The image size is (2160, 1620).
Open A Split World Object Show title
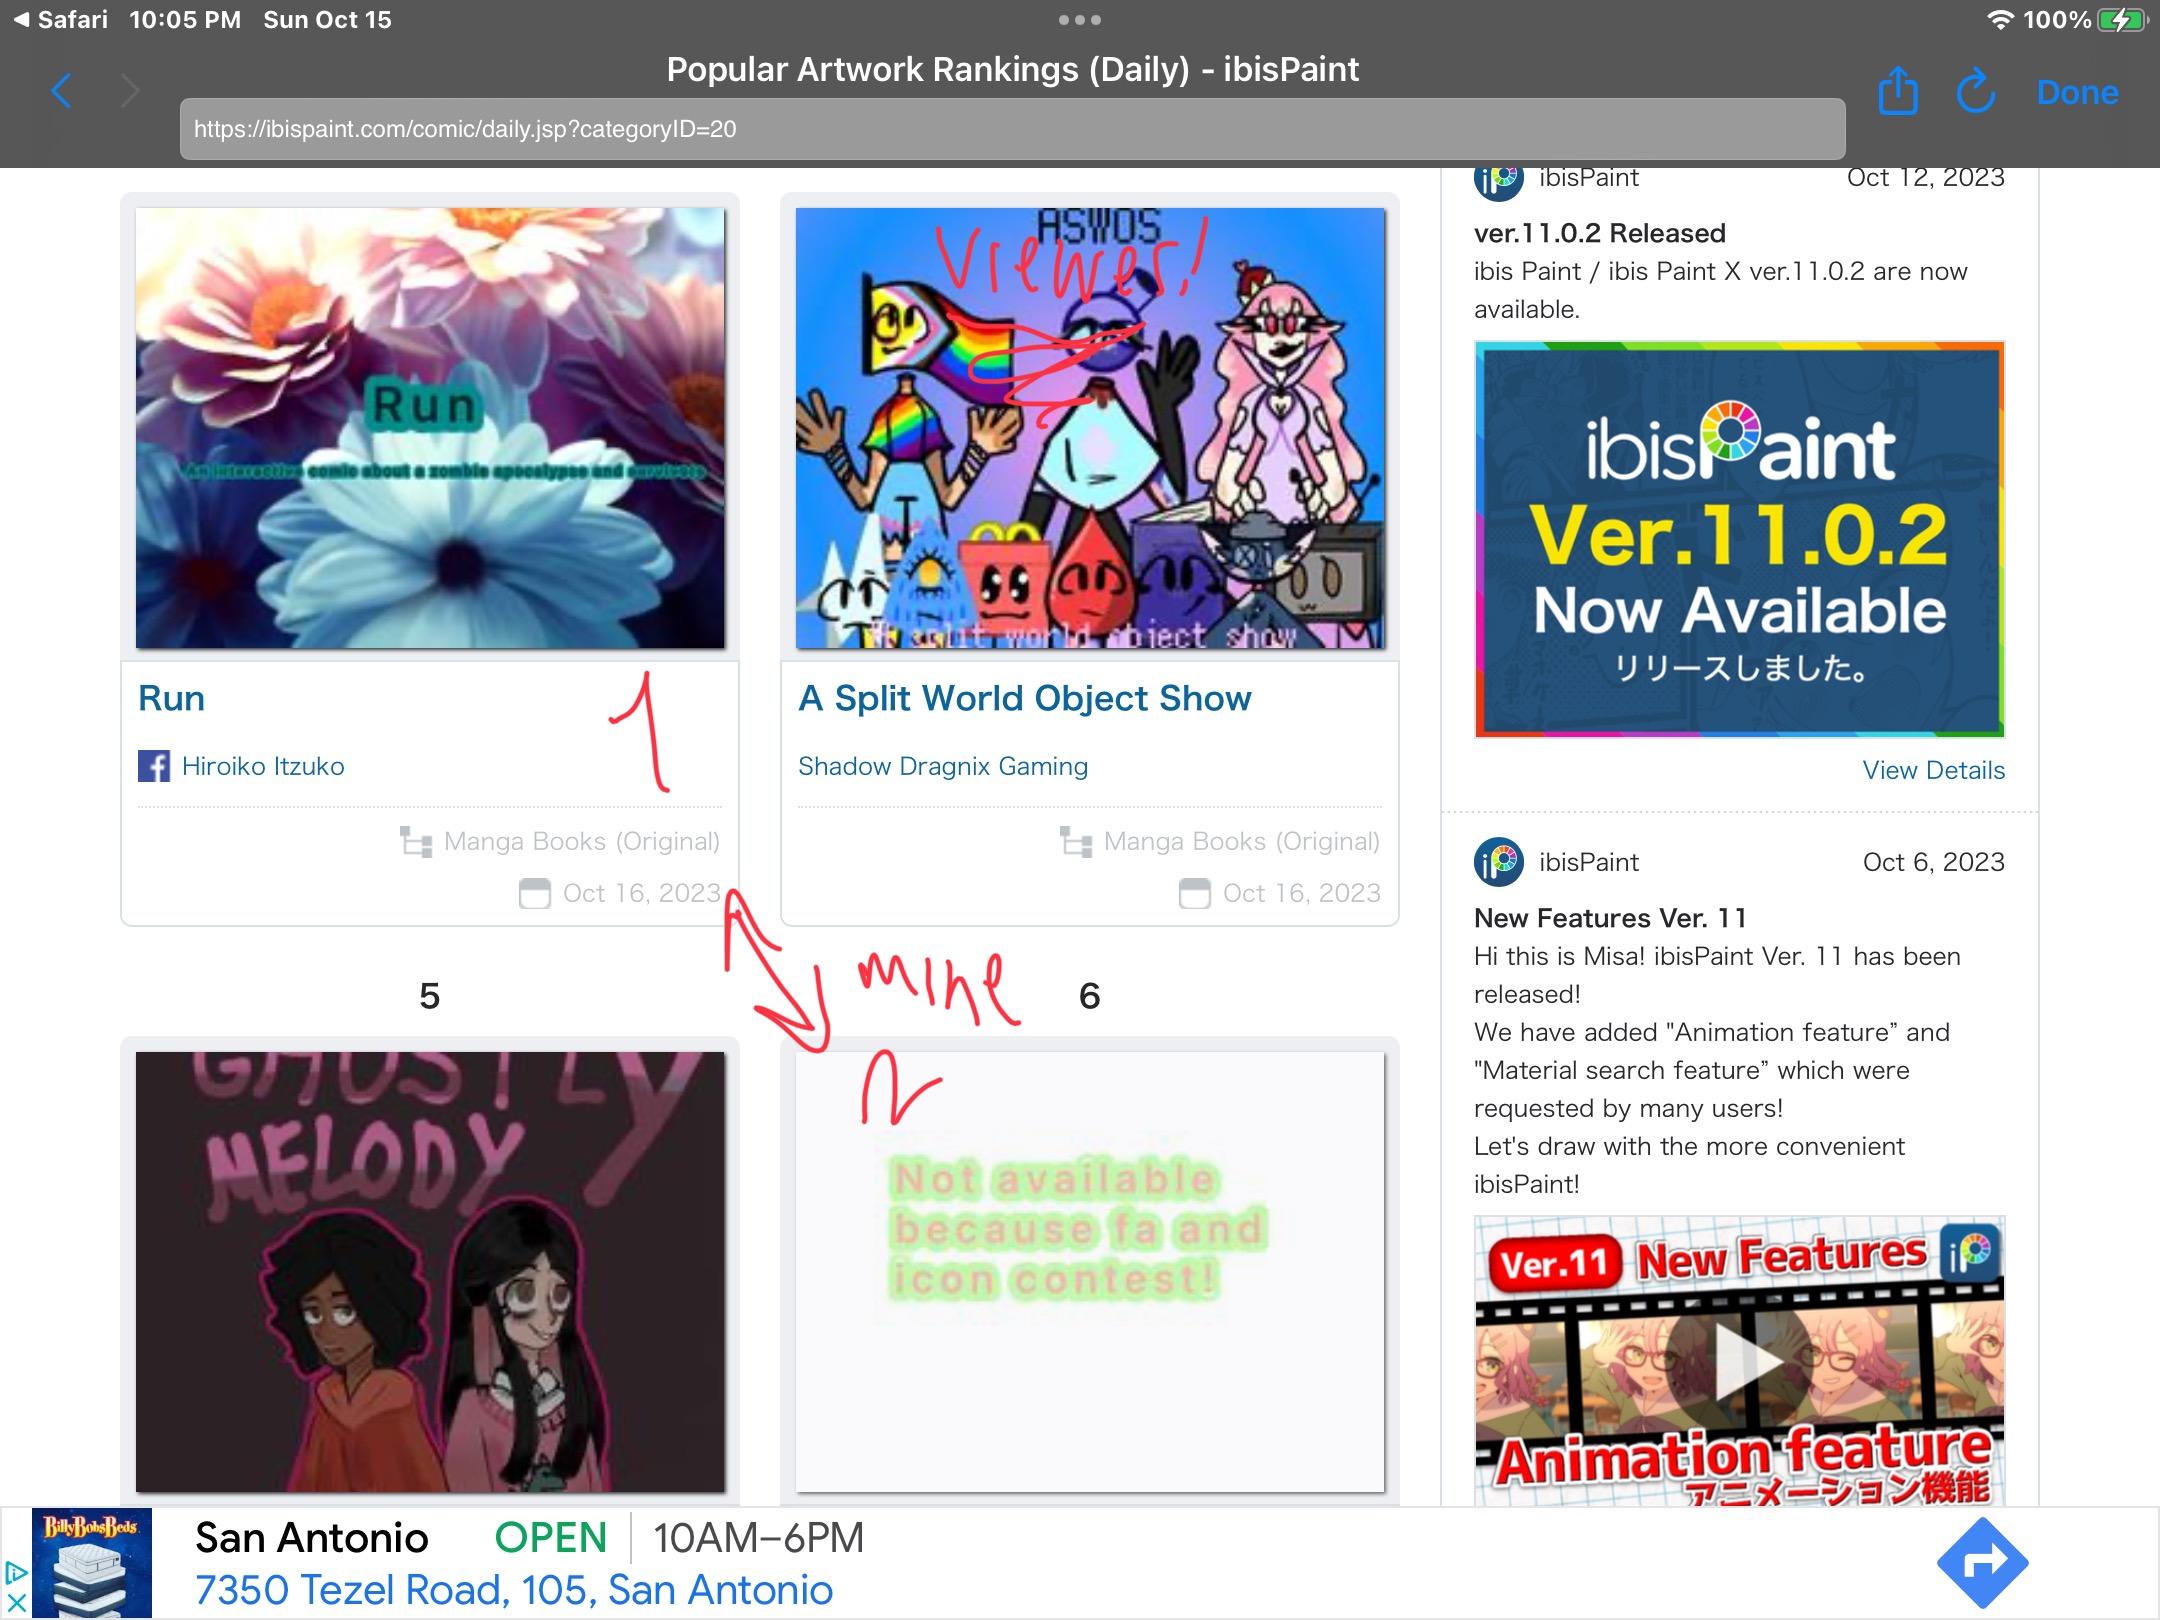coord(1024,698)
